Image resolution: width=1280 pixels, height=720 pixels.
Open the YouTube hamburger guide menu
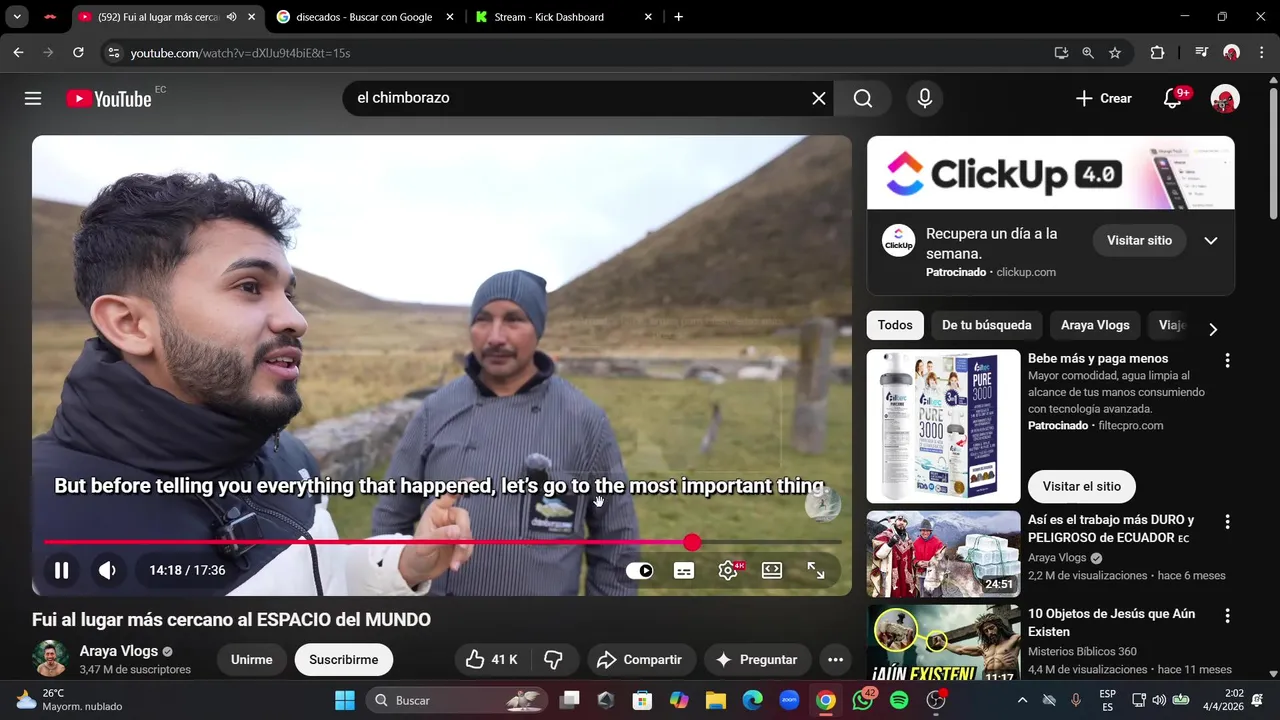[x=33, y=98]
